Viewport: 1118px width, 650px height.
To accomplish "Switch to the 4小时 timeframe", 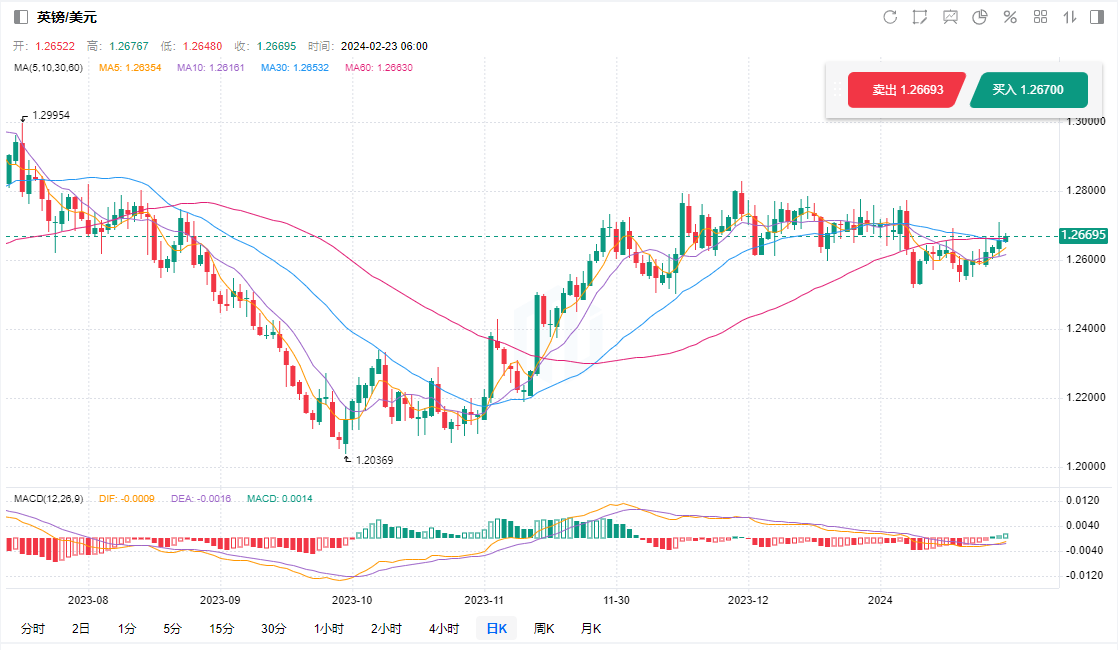I will click(x=443, y=629).
